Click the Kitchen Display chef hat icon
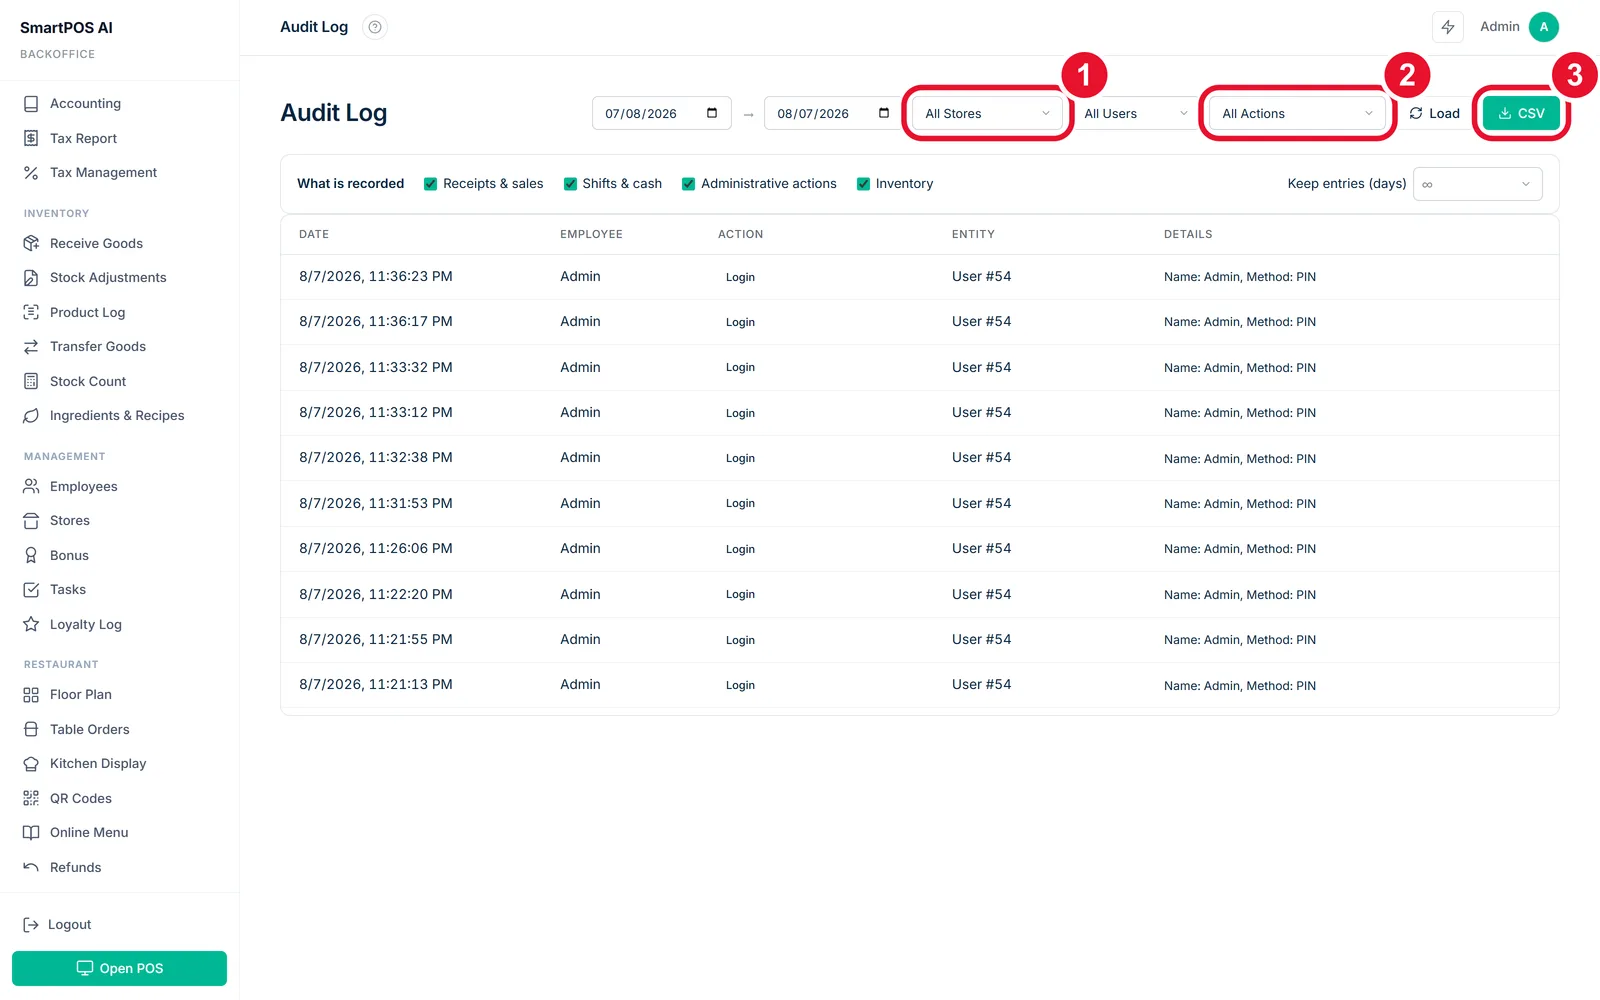 (31, 763)
